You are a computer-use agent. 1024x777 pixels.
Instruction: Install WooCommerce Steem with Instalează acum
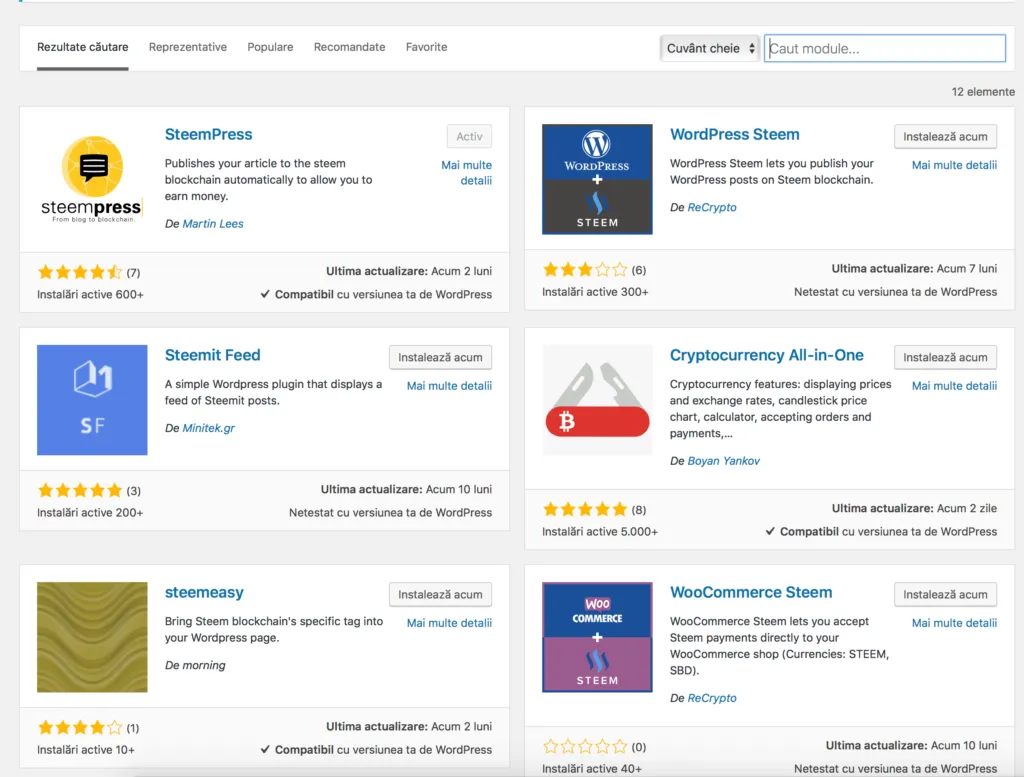coord(945,594)
